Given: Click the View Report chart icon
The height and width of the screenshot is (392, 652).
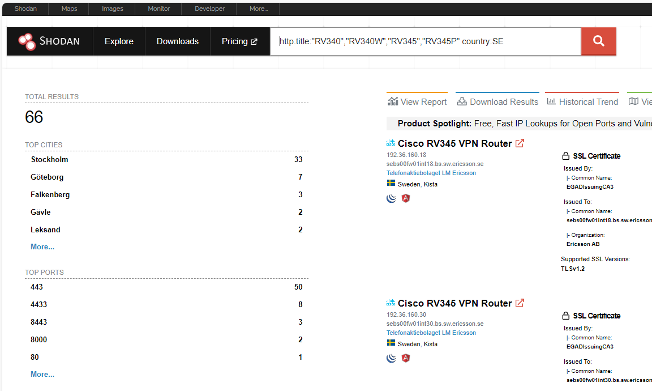Looking at the screenshot, I should [x=393, y=101].
